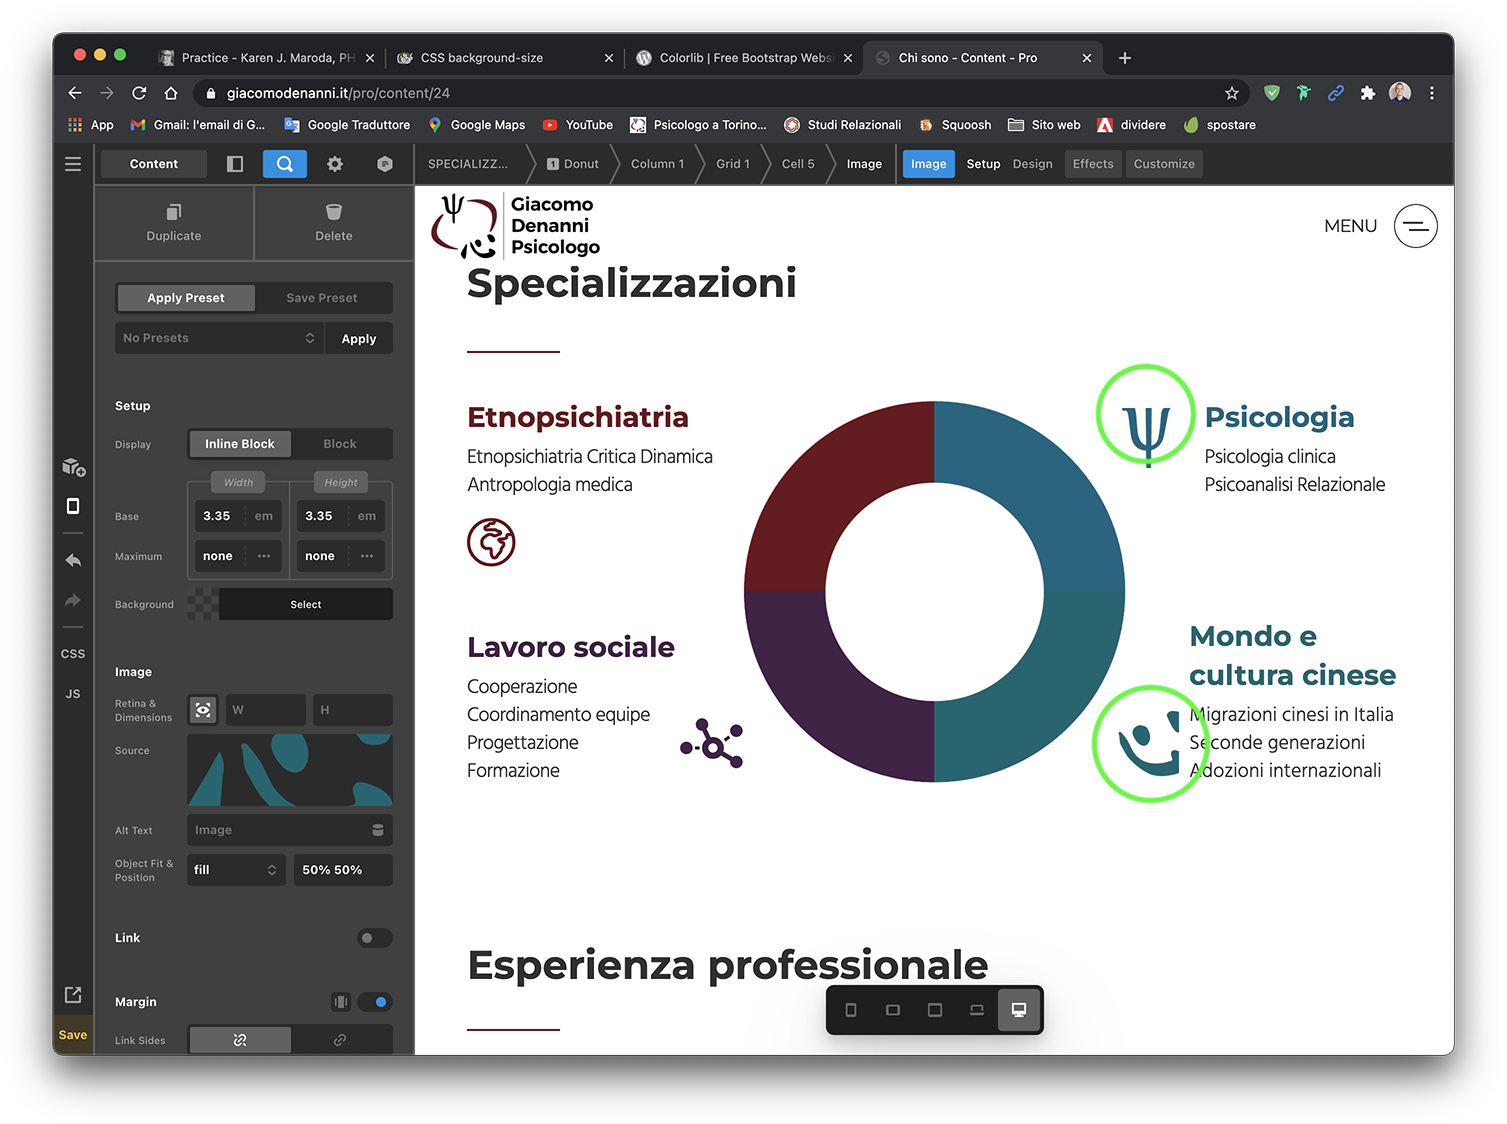This screenshot has width=1507, height=1124.
Task: Select the extra-small phone breakpoint icon
Action: [851, 1010]
